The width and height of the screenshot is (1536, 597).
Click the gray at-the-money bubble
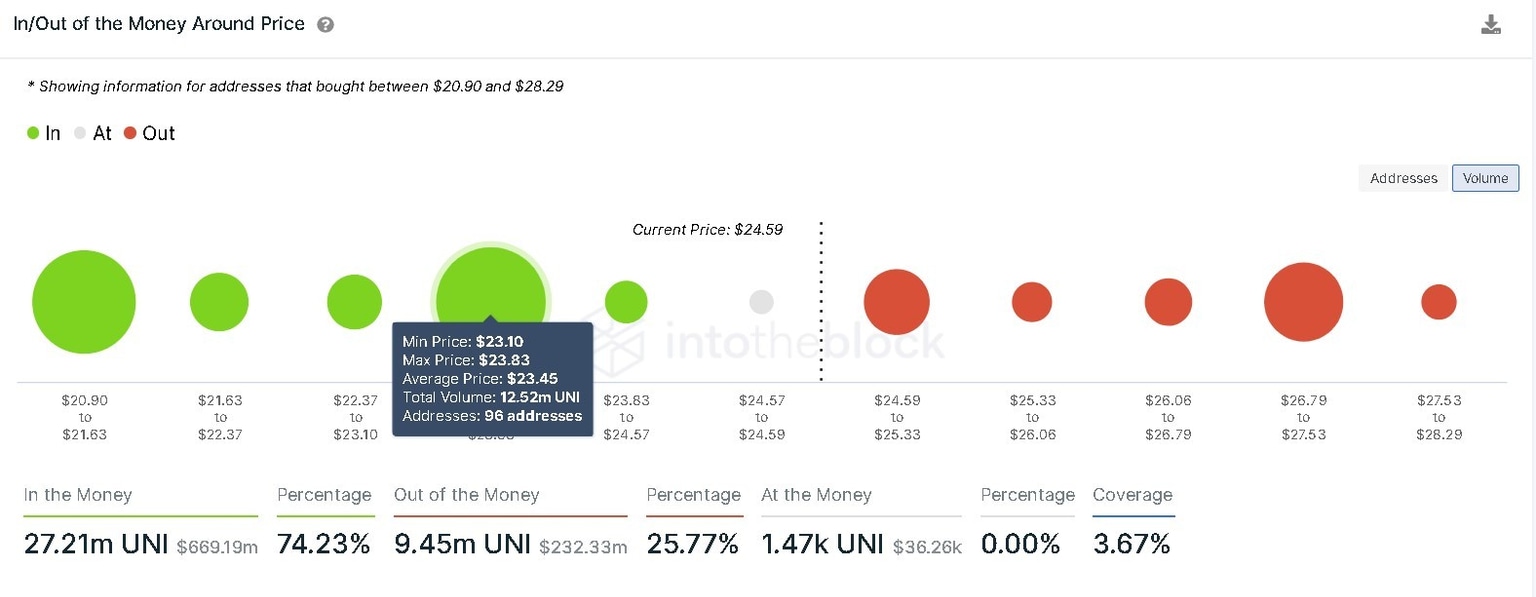click(761, 302)
